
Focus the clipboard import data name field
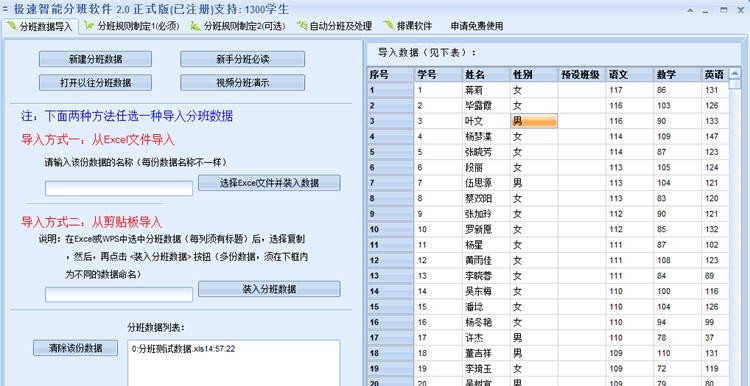point(119,295)
